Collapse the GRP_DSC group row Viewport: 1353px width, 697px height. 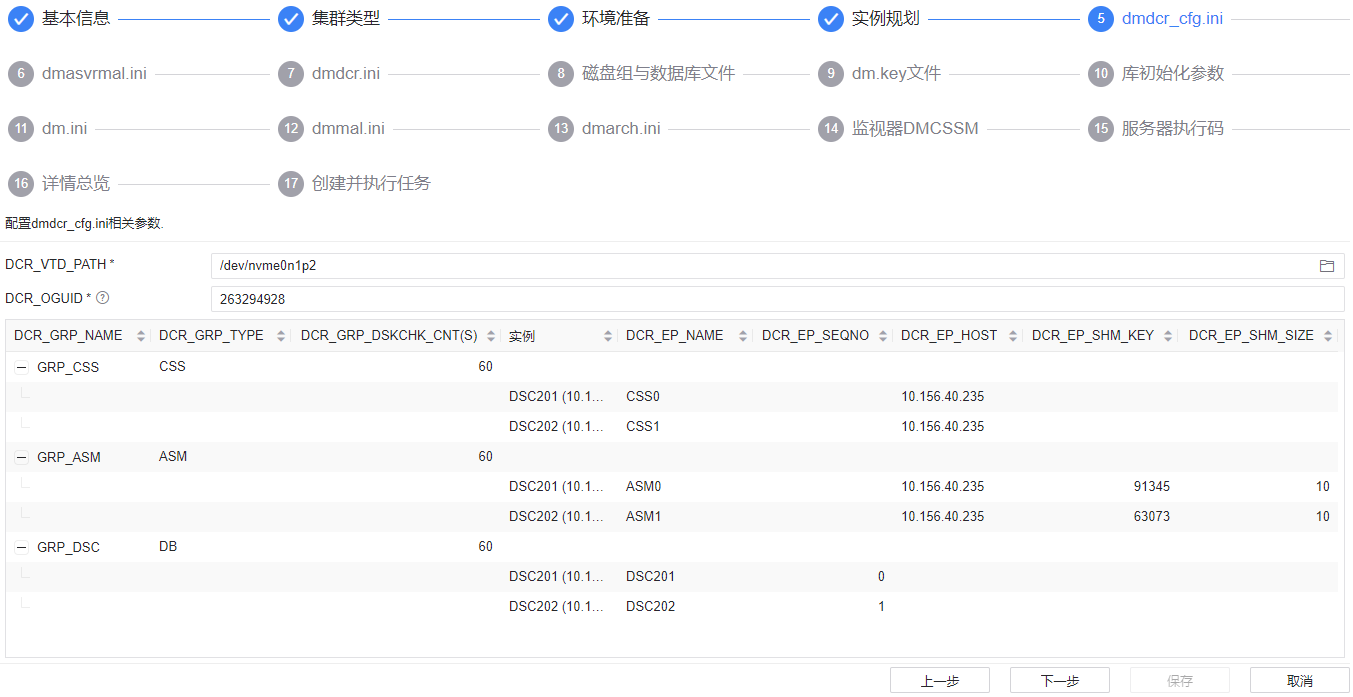21,547
